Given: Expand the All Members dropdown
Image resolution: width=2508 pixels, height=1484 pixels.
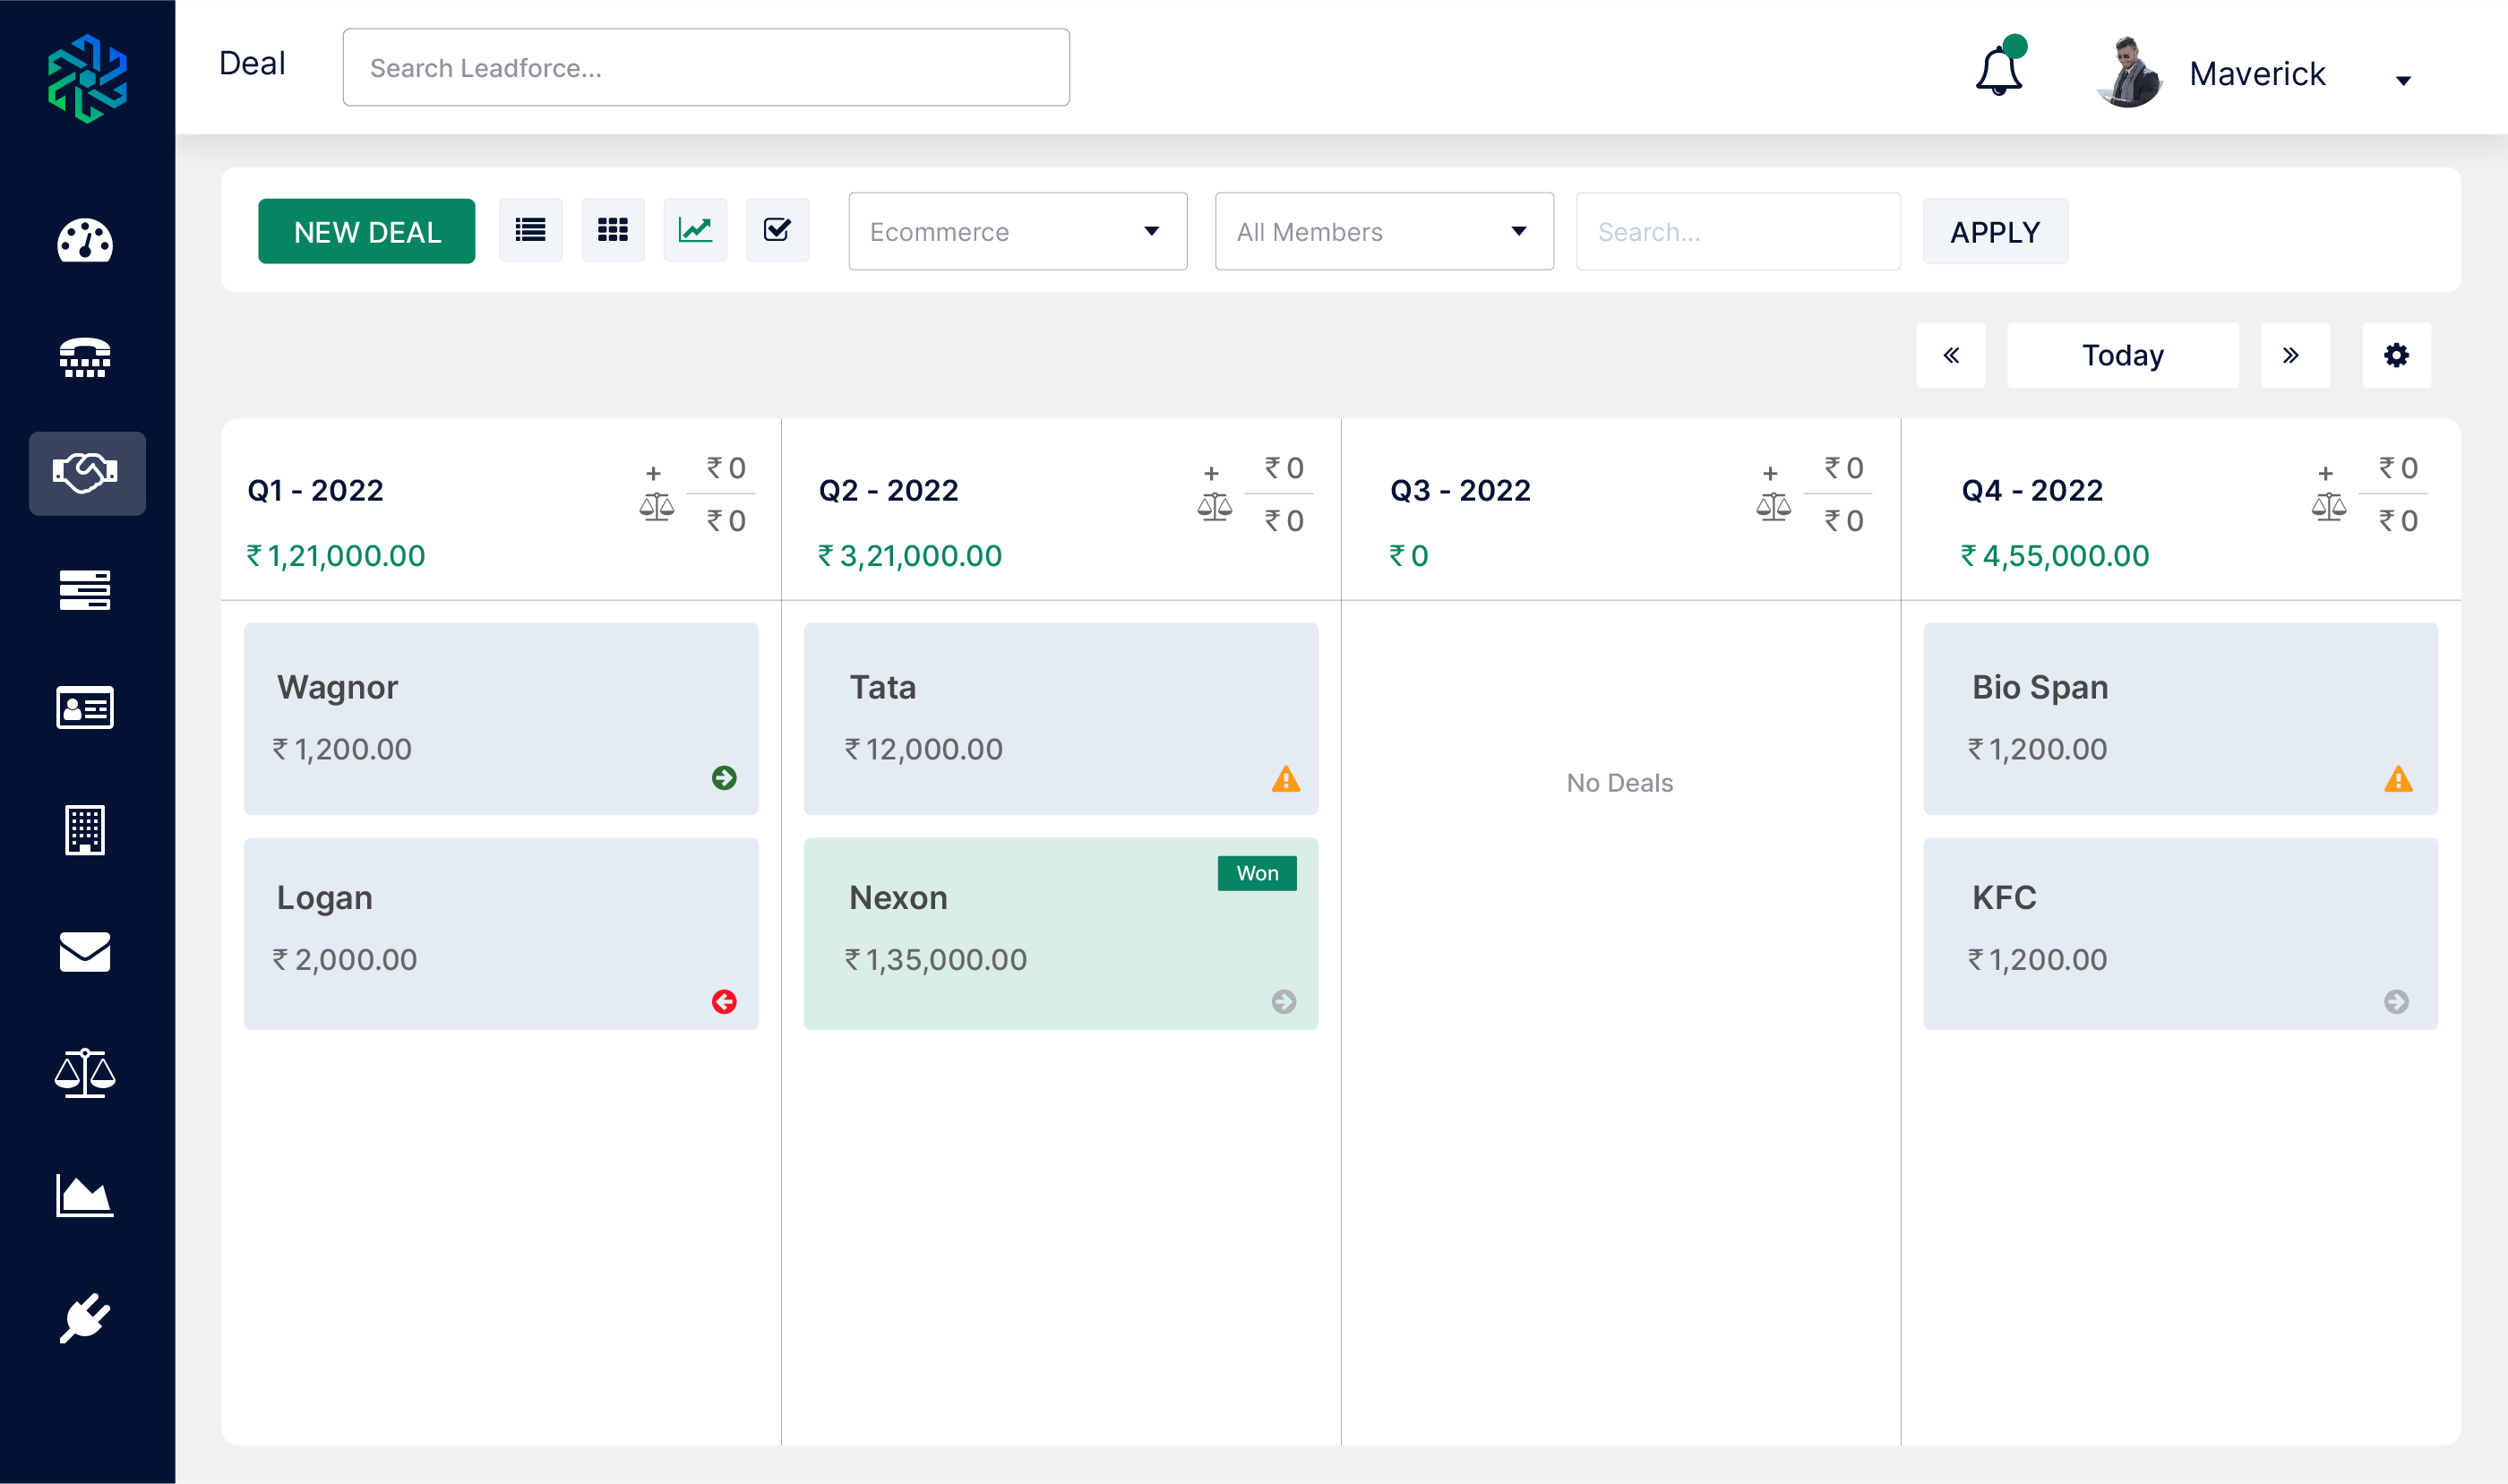Looking at the screenshot, I should click(1383, 231).
